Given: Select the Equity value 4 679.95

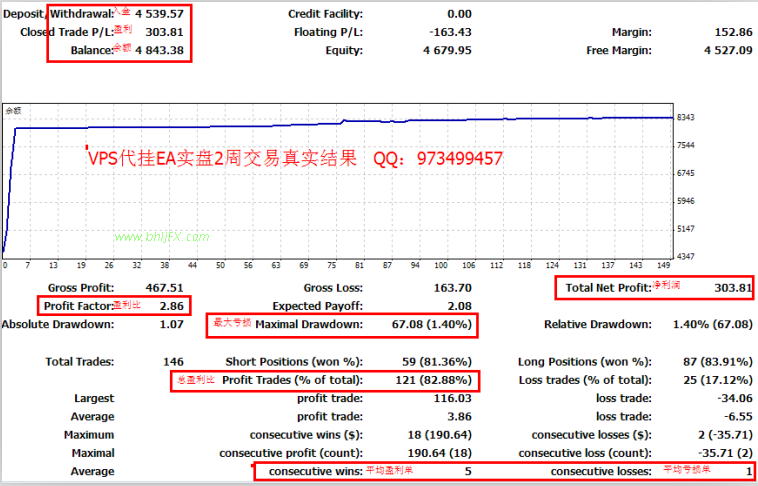Looking at the screenshot, I should (x=447, y=50).
